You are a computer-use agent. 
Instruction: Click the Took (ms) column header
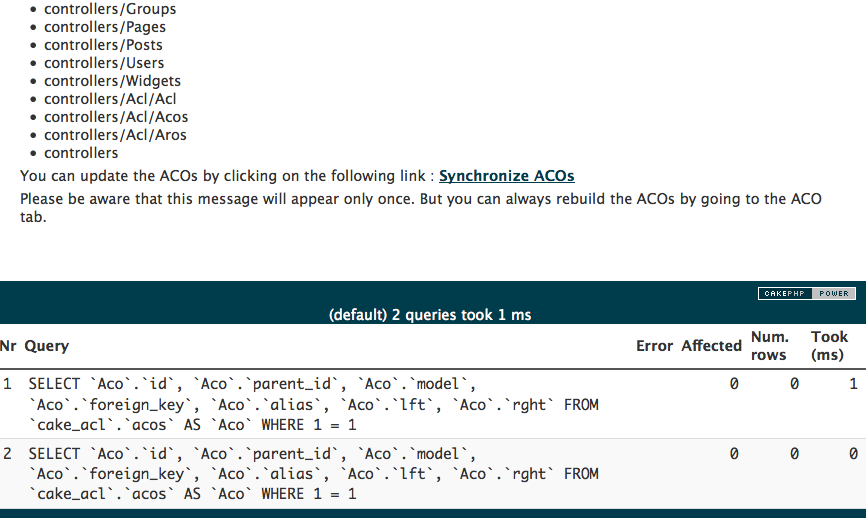[x=829, y=346]
